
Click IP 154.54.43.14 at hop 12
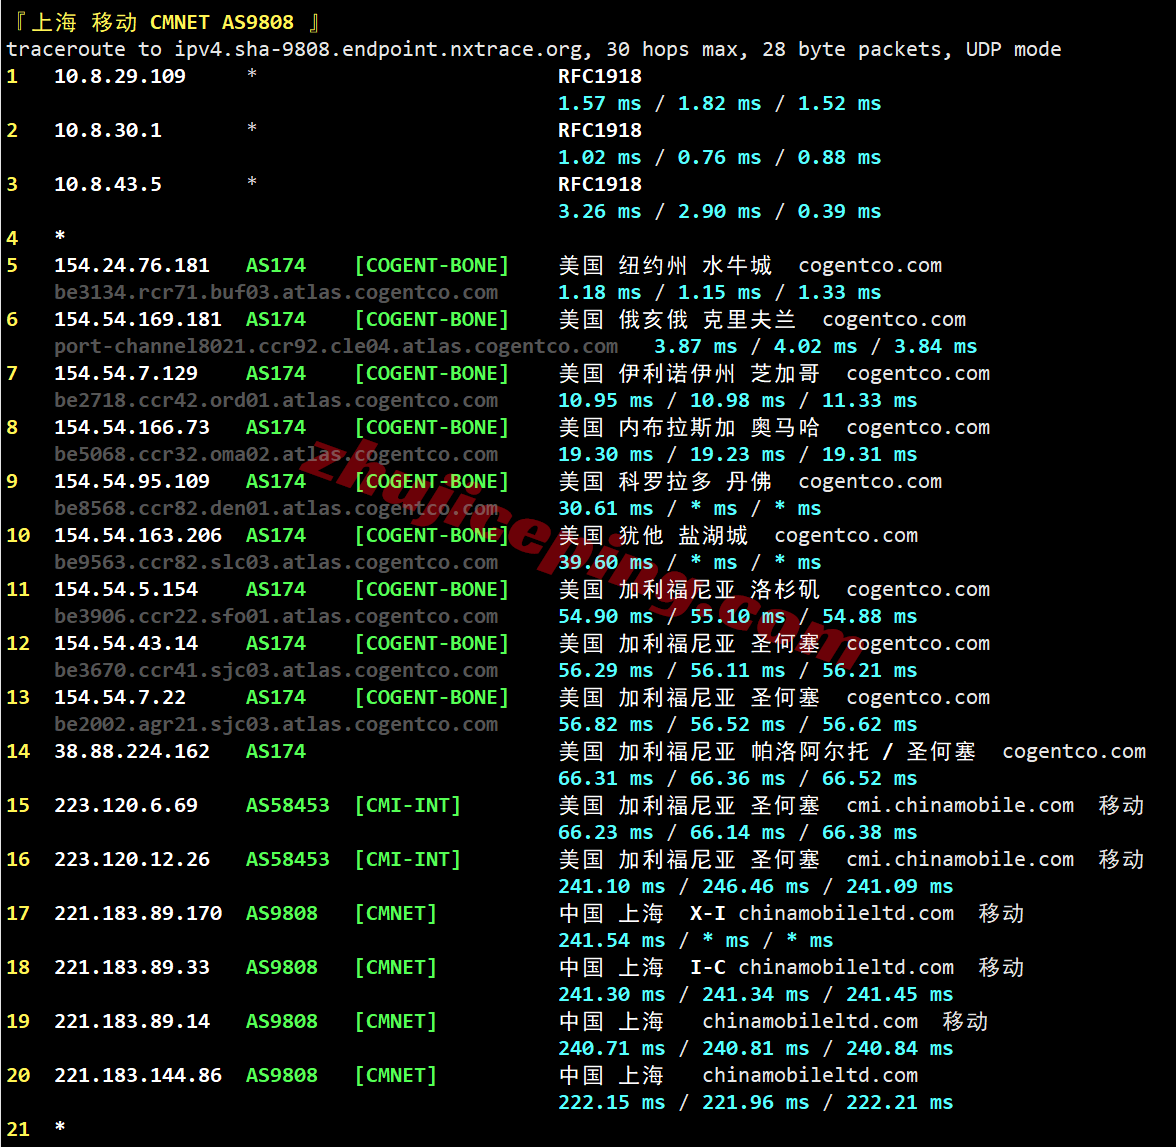pyautogui.click(x=126, y=644)
